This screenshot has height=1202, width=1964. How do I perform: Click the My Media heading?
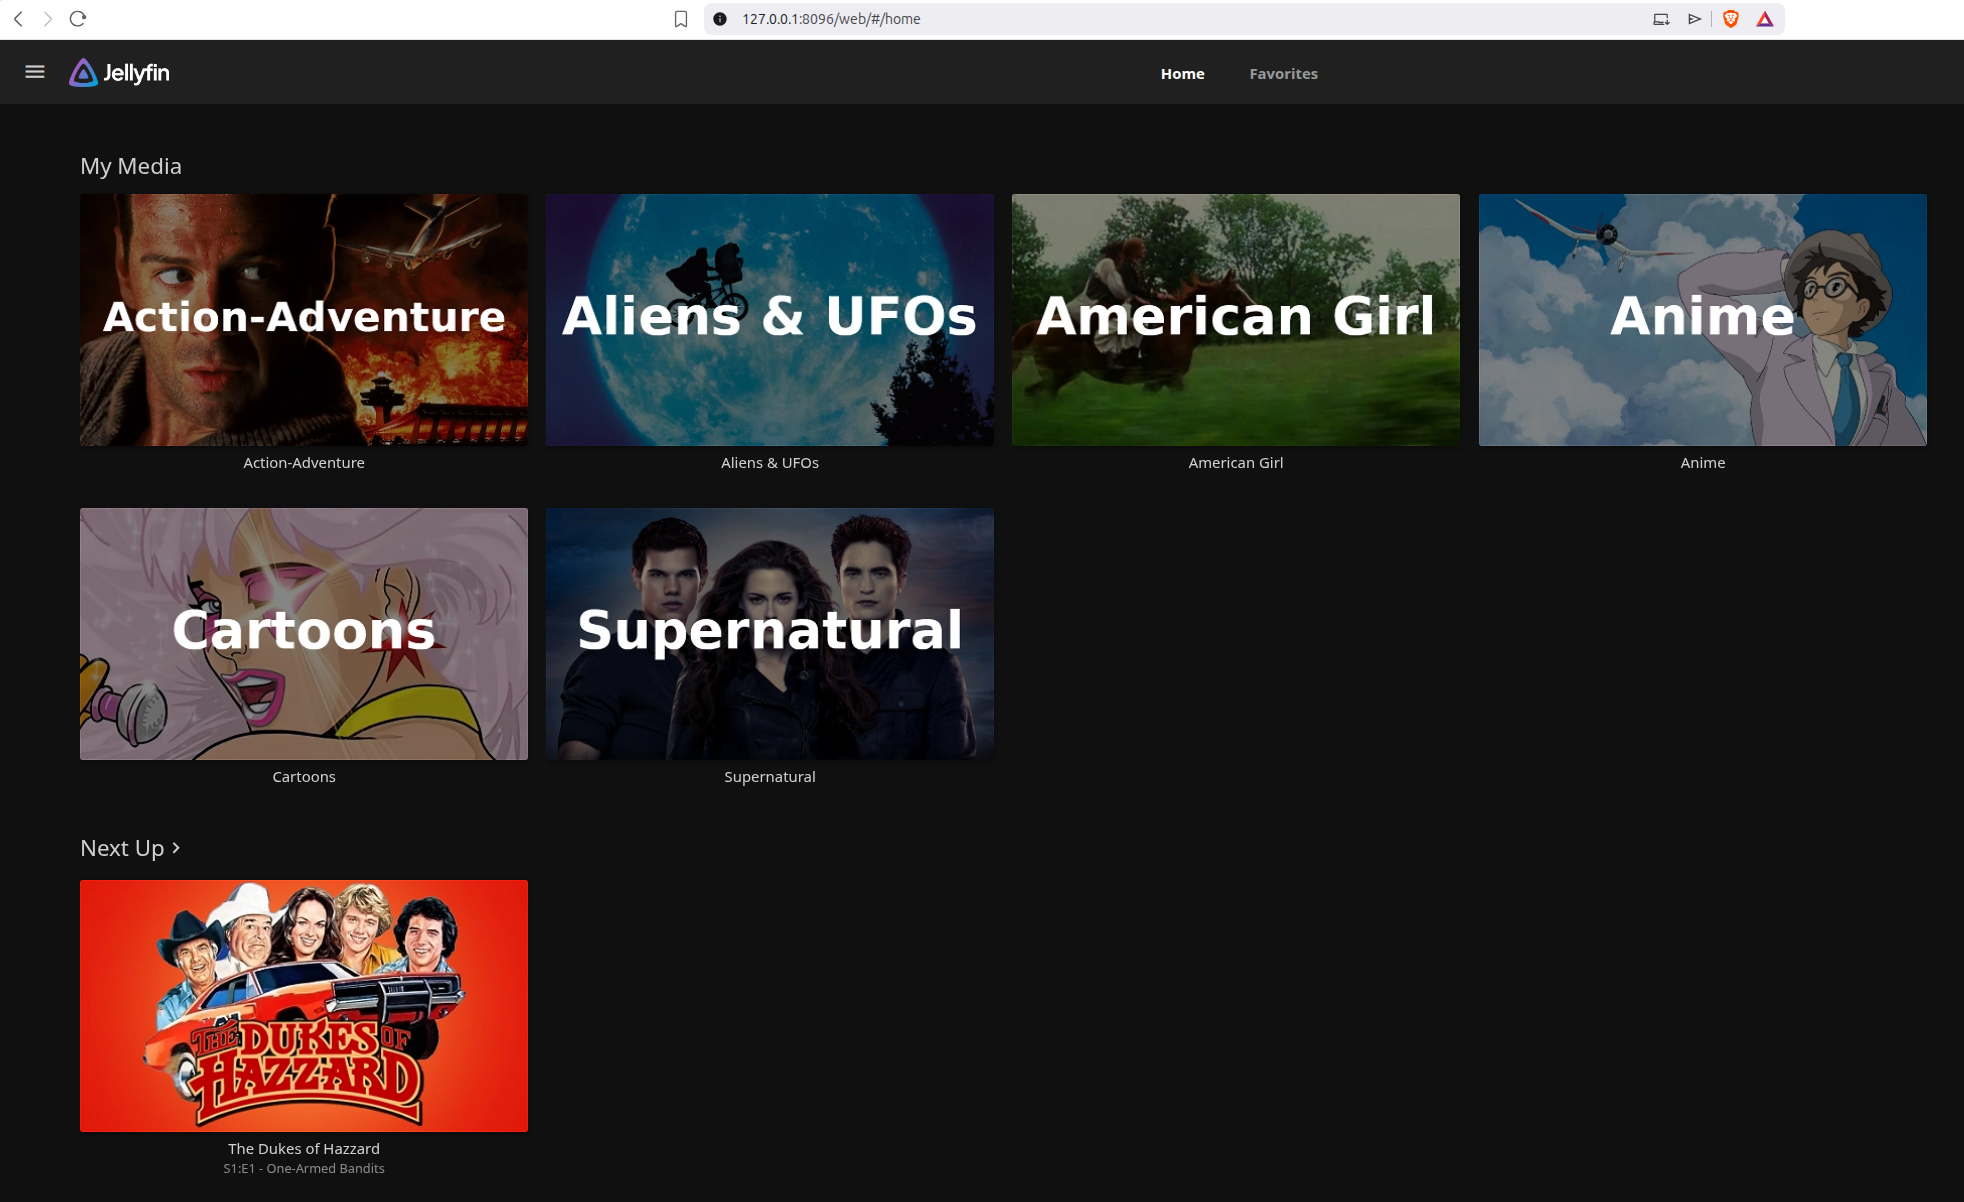131,166
